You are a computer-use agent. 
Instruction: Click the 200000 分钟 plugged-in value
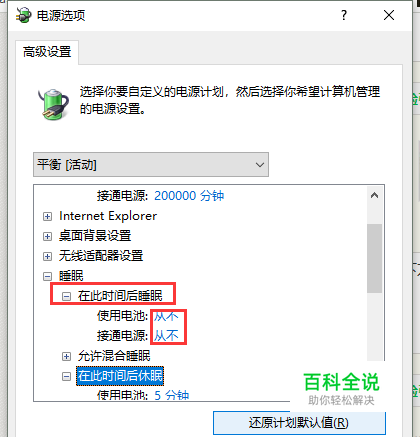(x=189, y=196)
